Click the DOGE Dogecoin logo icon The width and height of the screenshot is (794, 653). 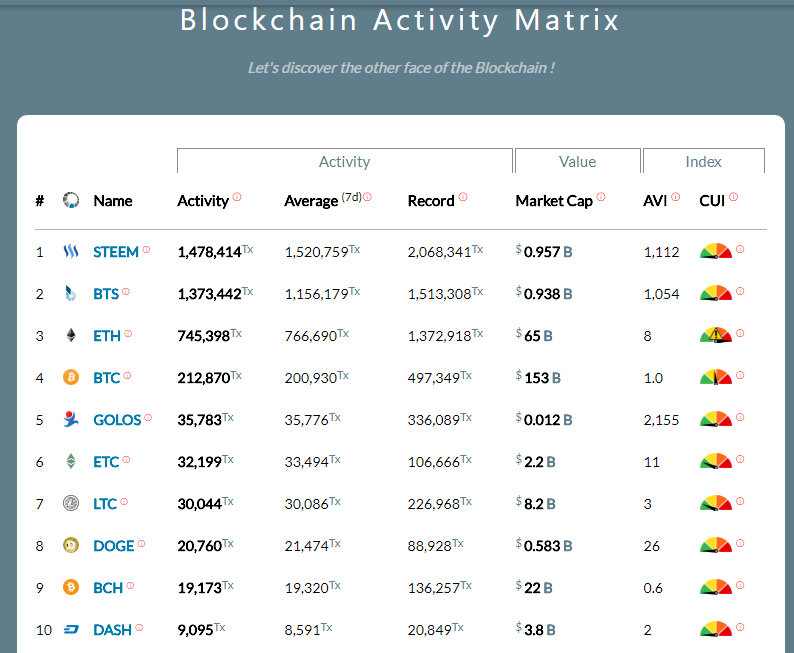pyautogui.click(x=71, y=545)
